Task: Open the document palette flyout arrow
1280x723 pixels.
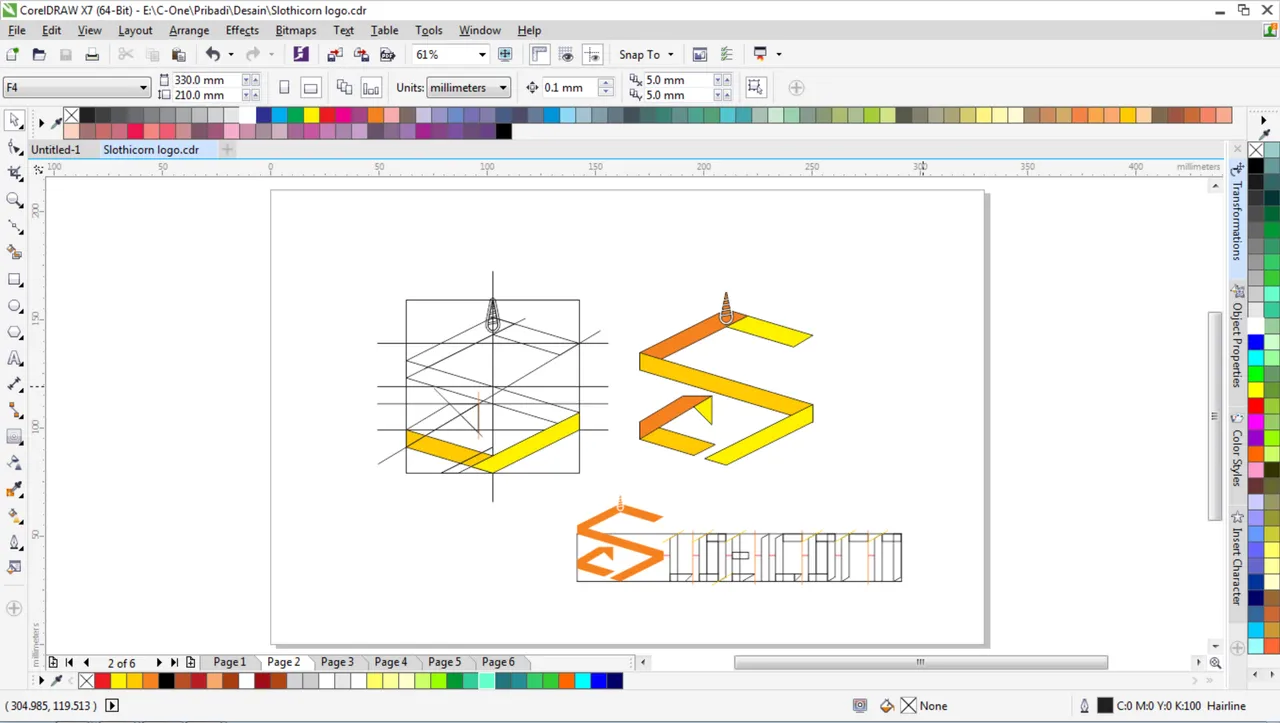Action: (41, 680)
